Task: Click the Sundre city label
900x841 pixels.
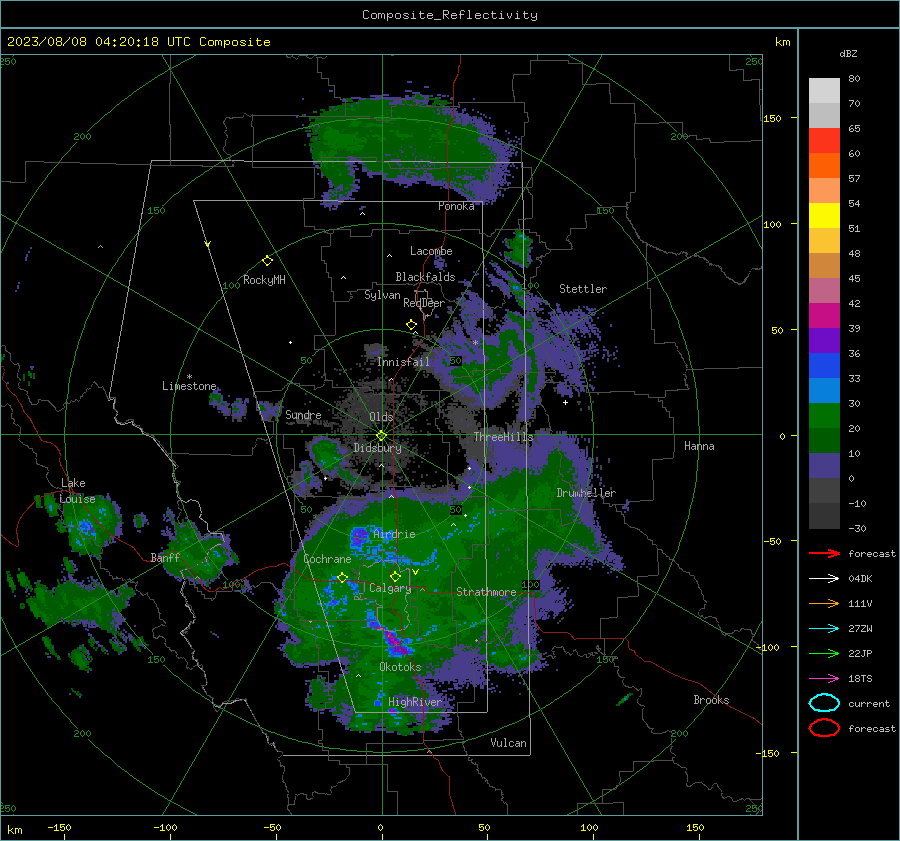Action: point(303,415)
